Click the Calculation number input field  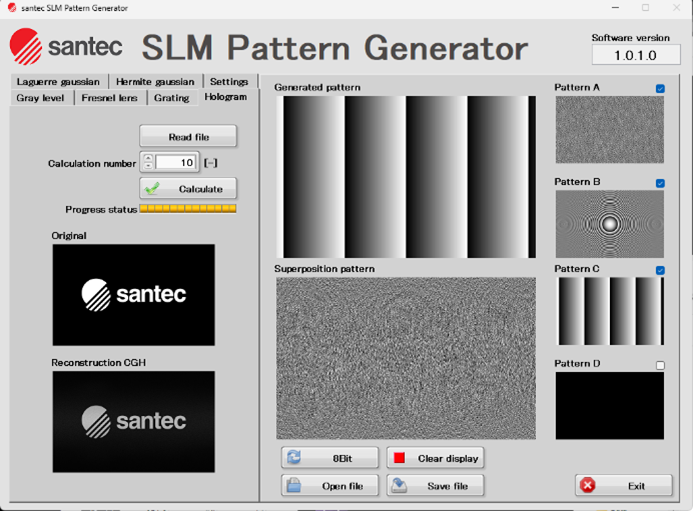tap(177, 162)
